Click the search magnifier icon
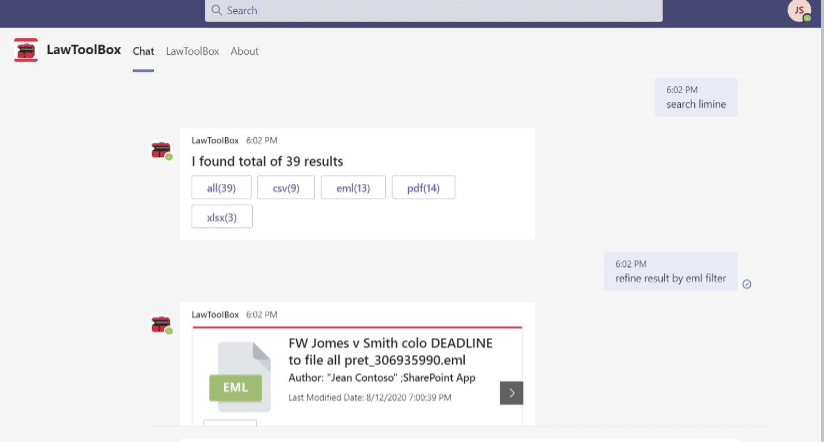This screenshot has height=443, width=825. [x=216, y=10]
